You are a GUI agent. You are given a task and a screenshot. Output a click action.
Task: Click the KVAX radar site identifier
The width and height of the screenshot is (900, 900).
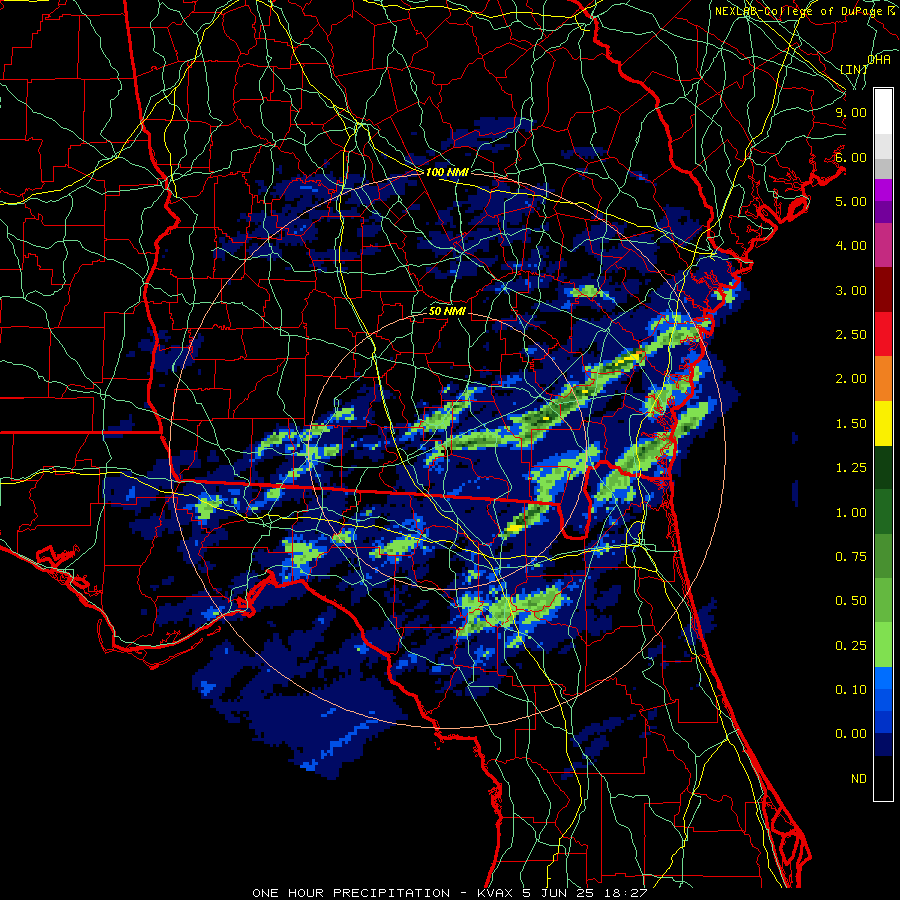pos(496,893)
